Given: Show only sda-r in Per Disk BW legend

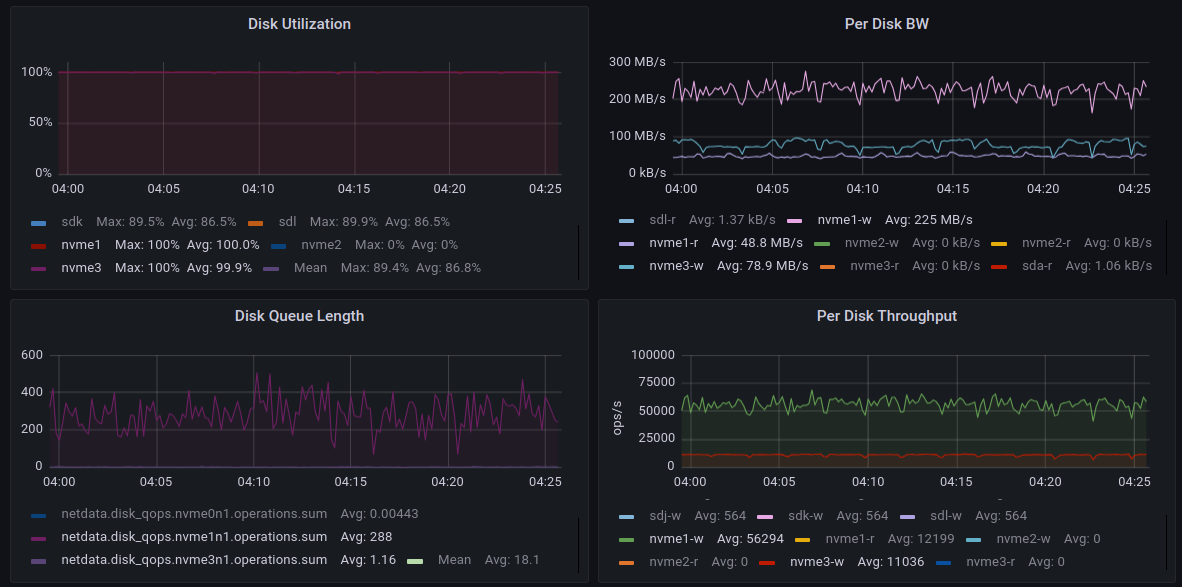Looking at the screenshot, I should (1036, 266).
